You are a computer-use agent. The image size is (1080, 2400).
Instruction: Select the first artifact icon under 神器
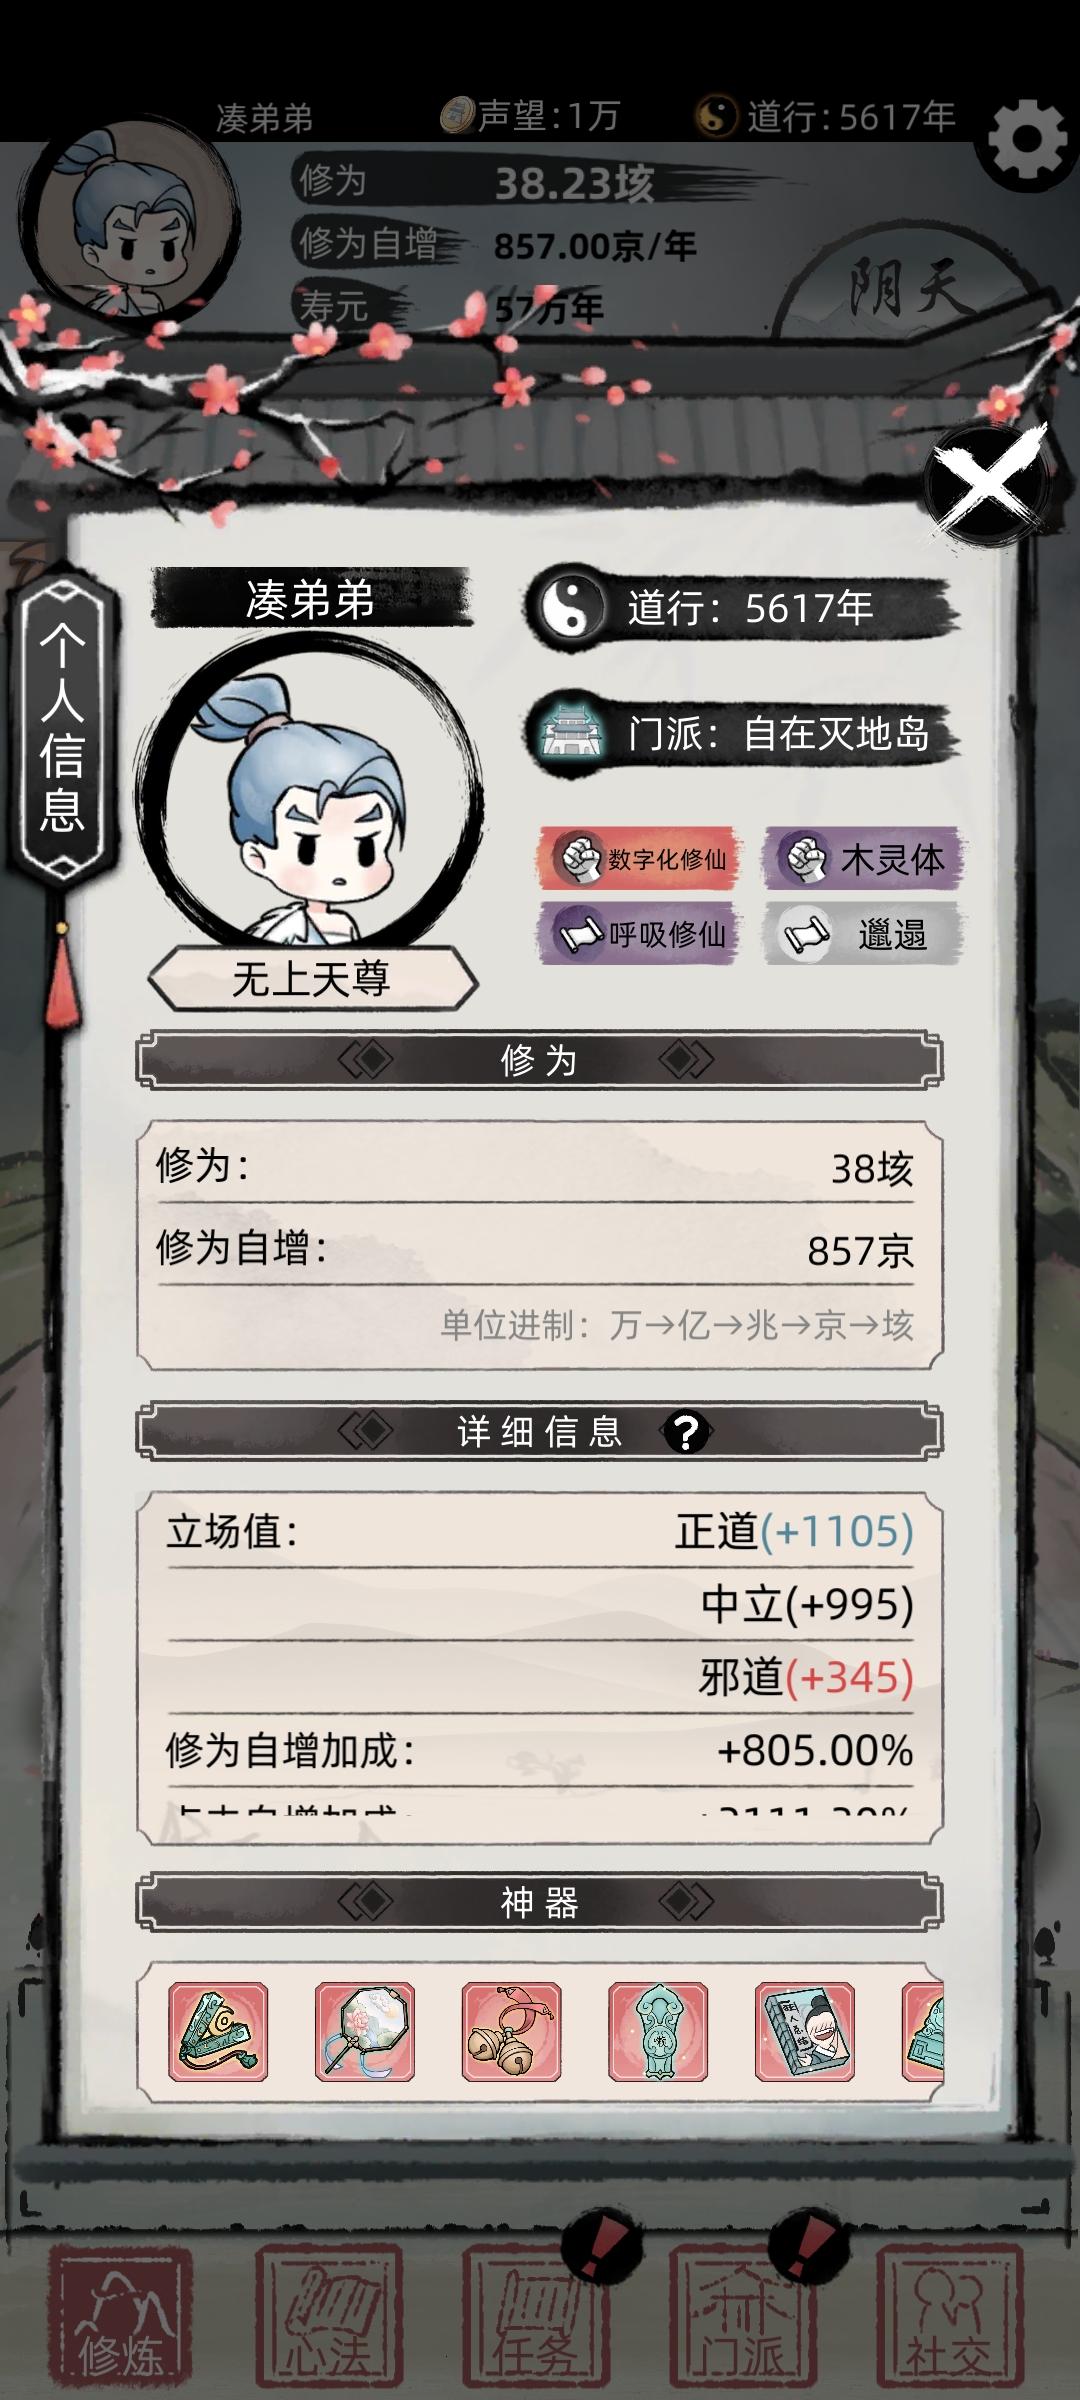pos(218,2032)
